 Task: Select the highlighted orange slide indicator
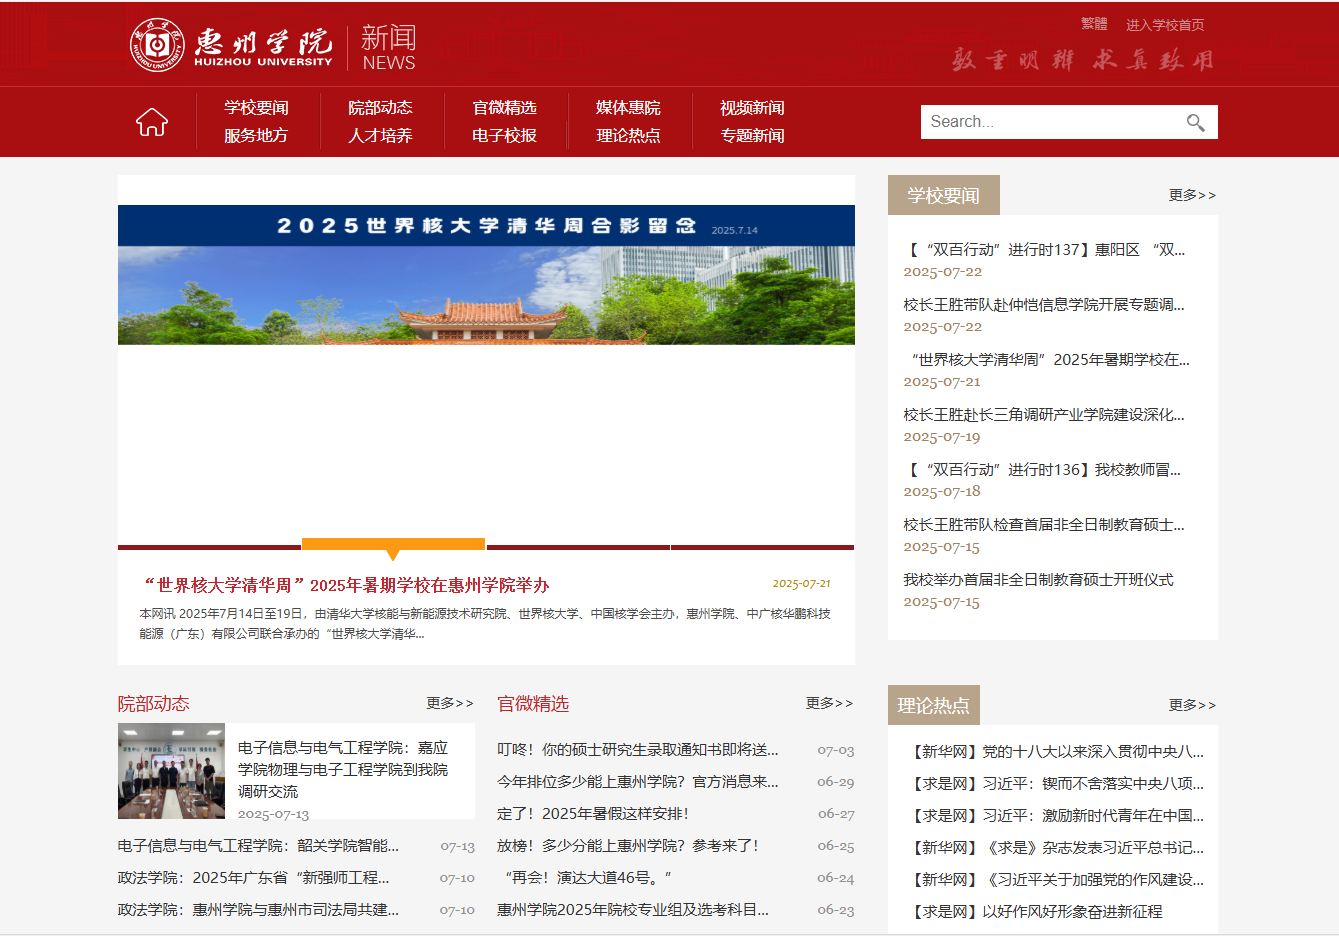tap(393, 545)
